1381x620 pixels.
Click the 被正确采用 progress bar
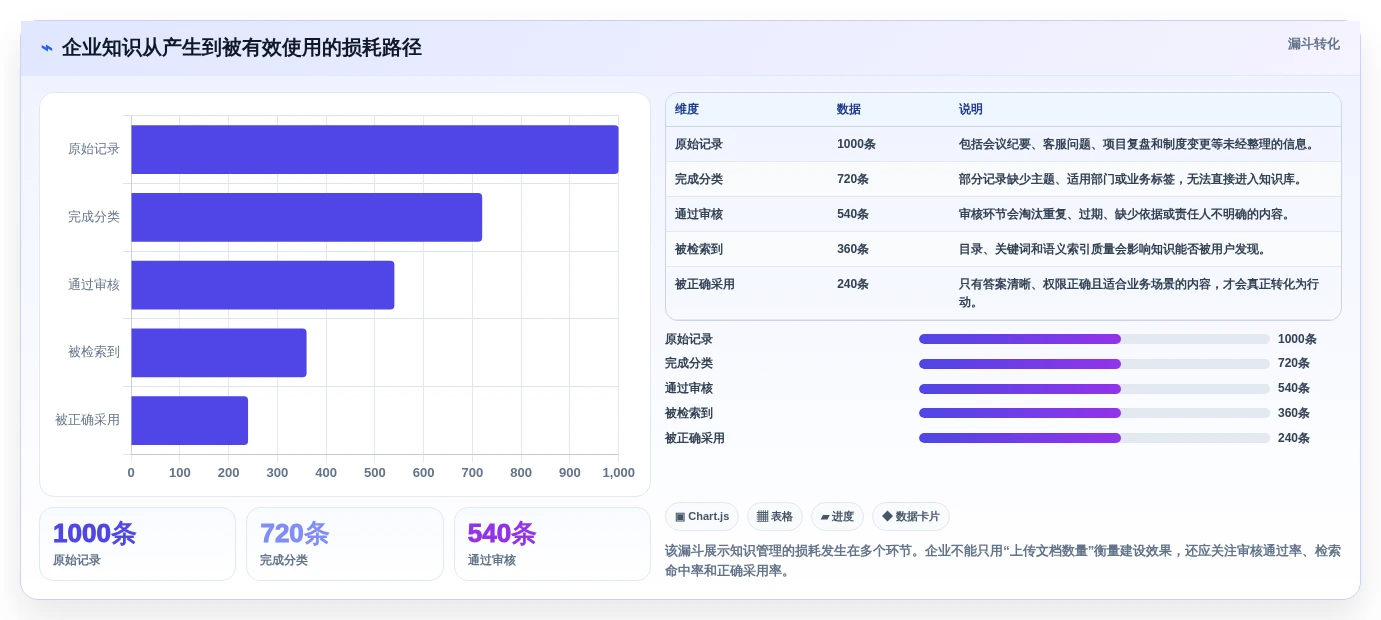point(1094,438)
